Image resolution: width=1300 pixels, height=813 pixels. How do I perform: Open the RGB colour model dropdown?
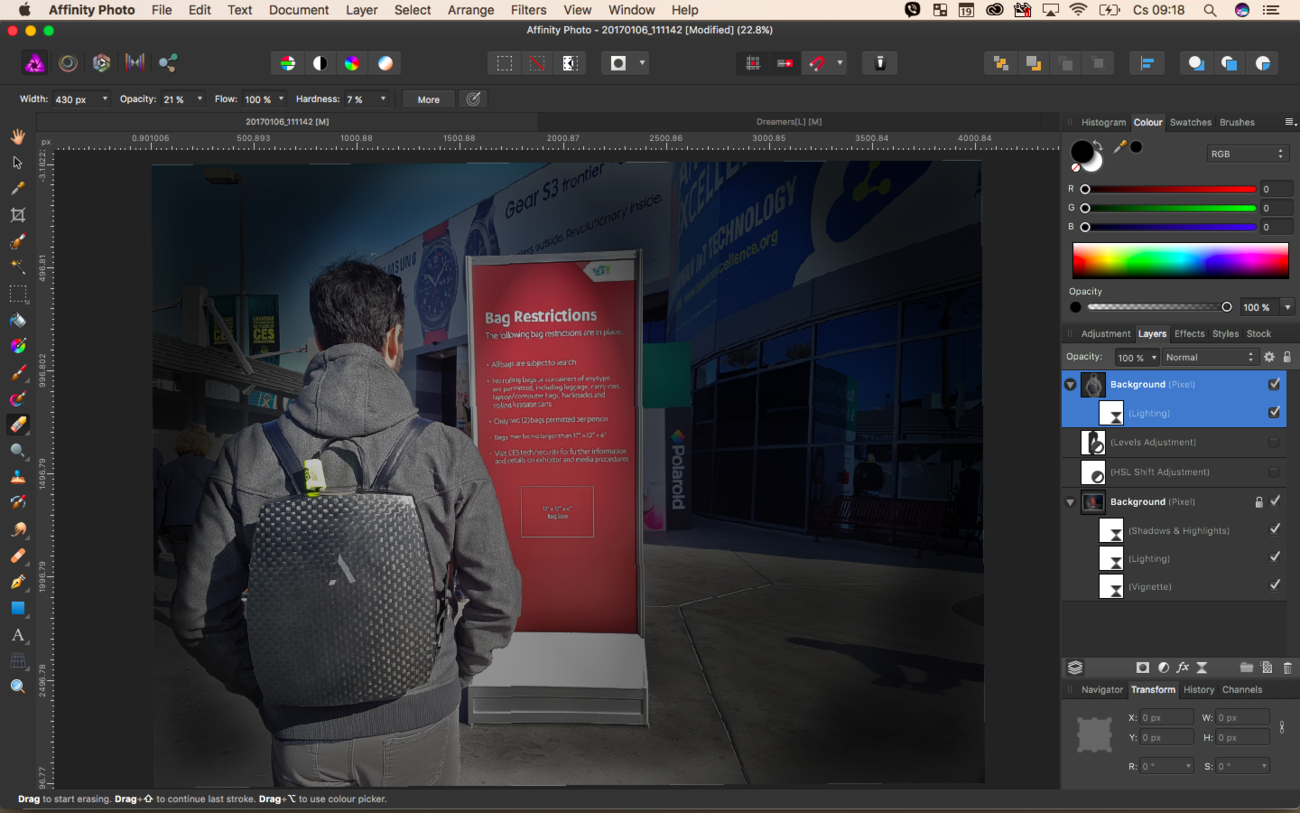(1247, 154)
